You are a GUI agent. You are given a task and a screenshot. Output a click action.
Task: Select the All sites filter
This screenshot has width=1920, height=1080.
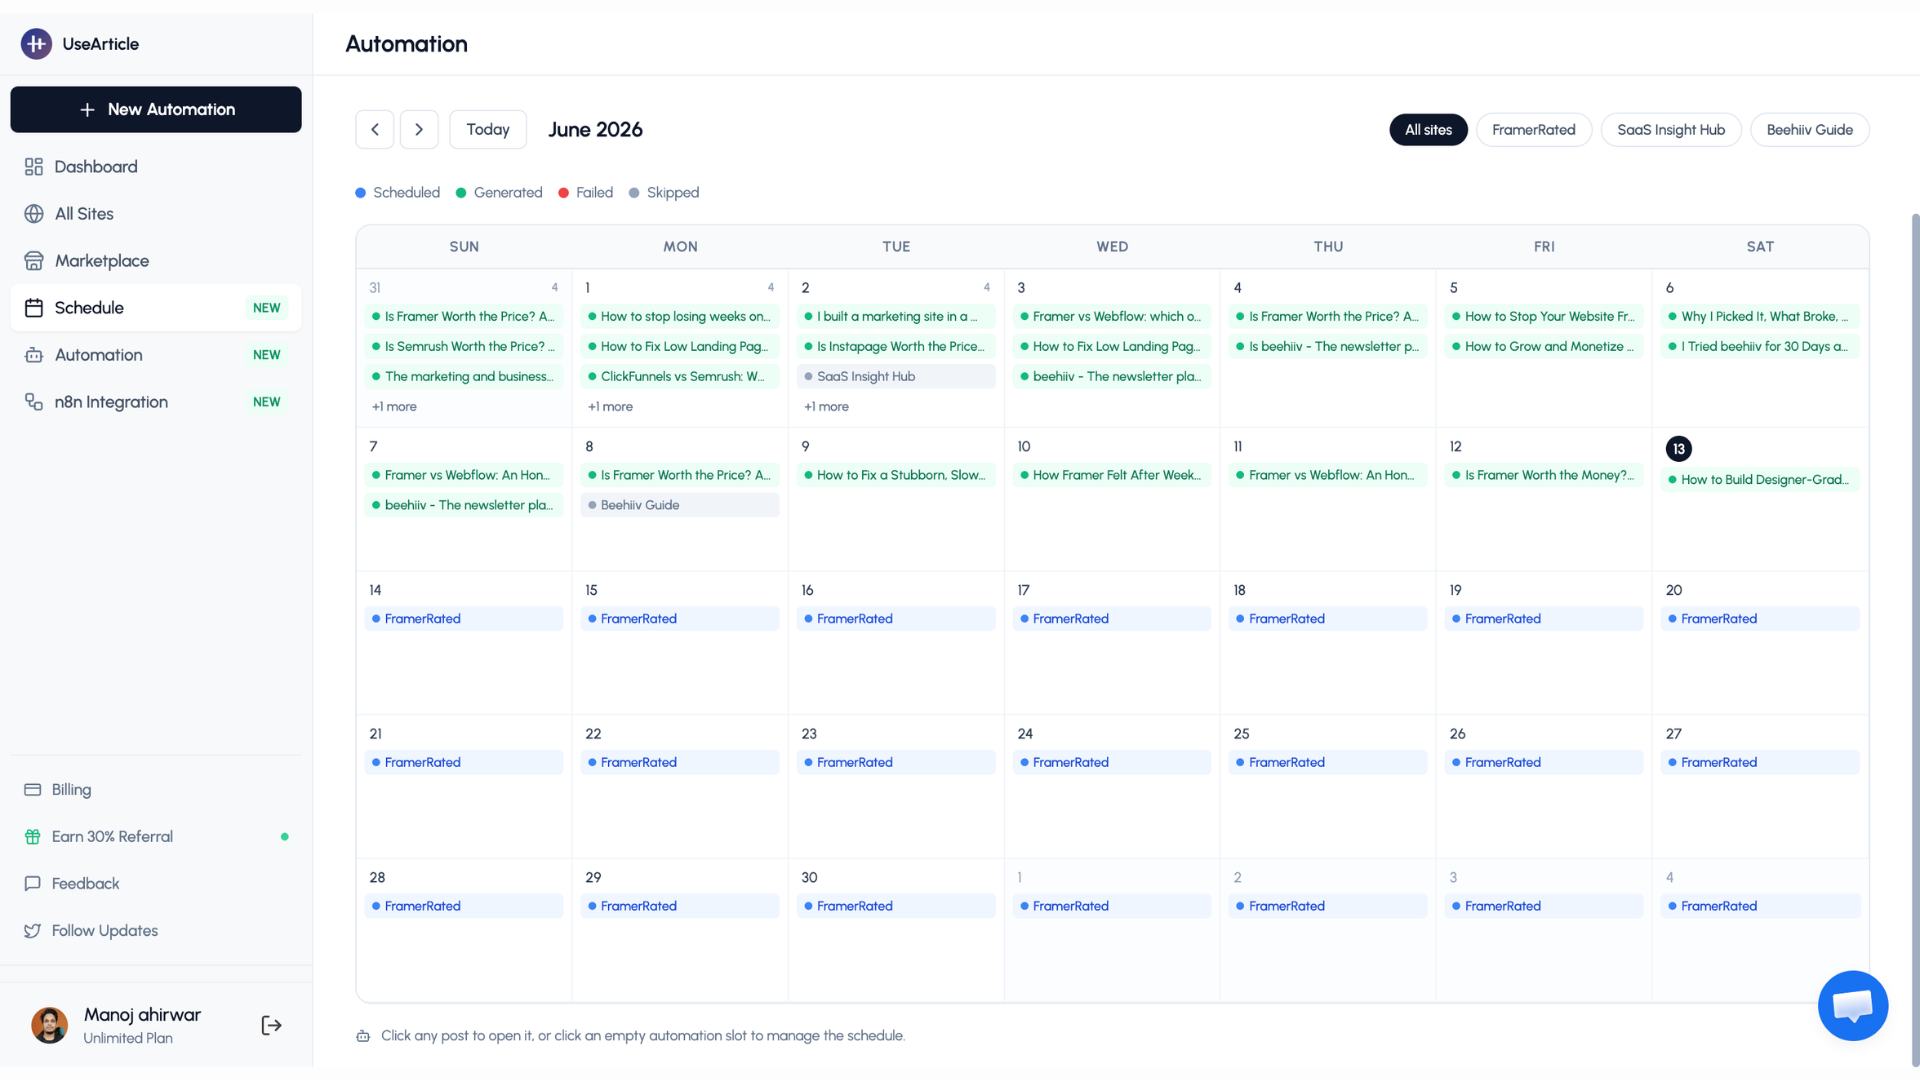(1428, 130)
